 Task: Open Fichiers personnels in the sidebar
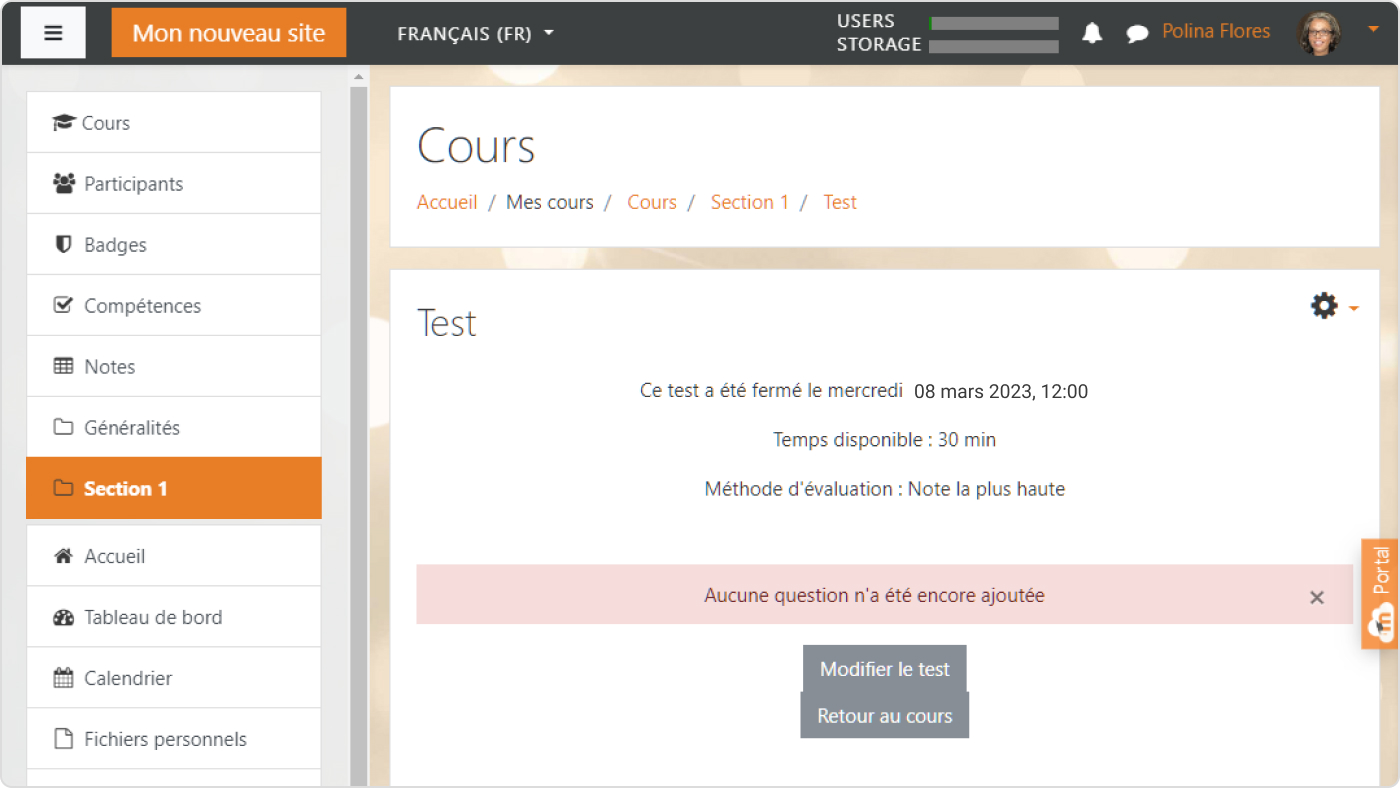point(173,739)
